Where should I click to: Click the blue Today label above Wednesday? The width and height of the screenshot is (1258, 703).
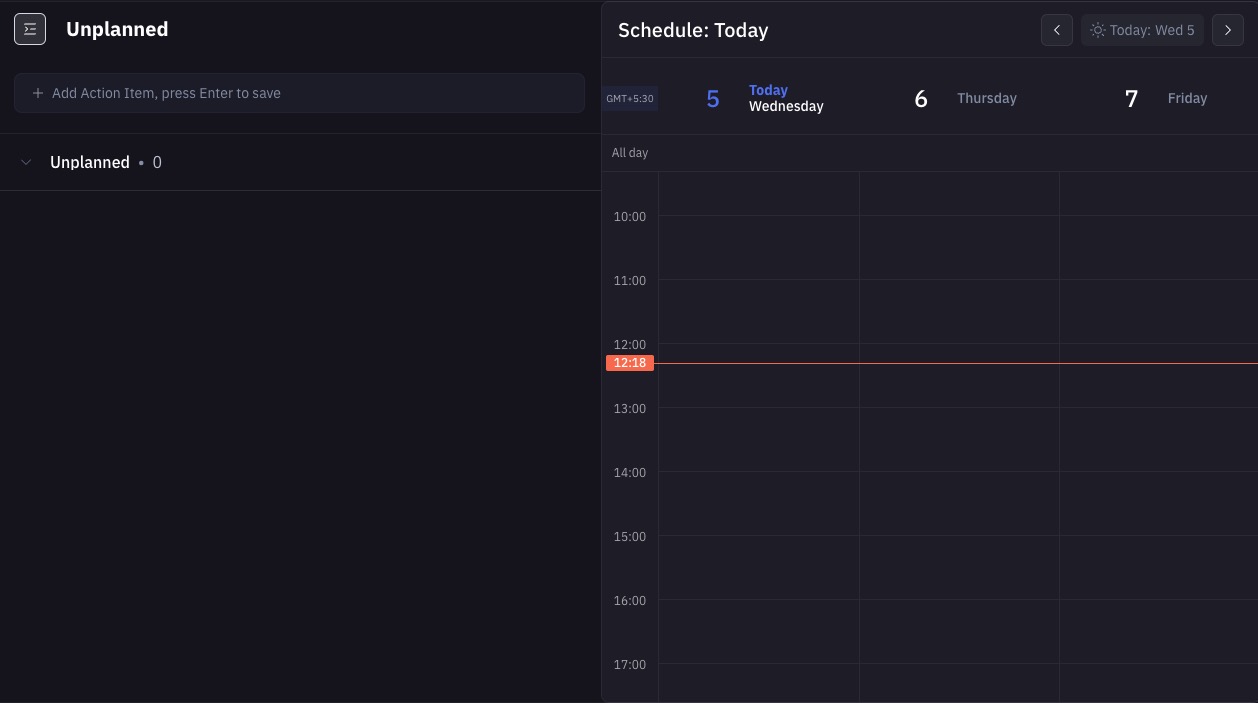tap(768, 90)
